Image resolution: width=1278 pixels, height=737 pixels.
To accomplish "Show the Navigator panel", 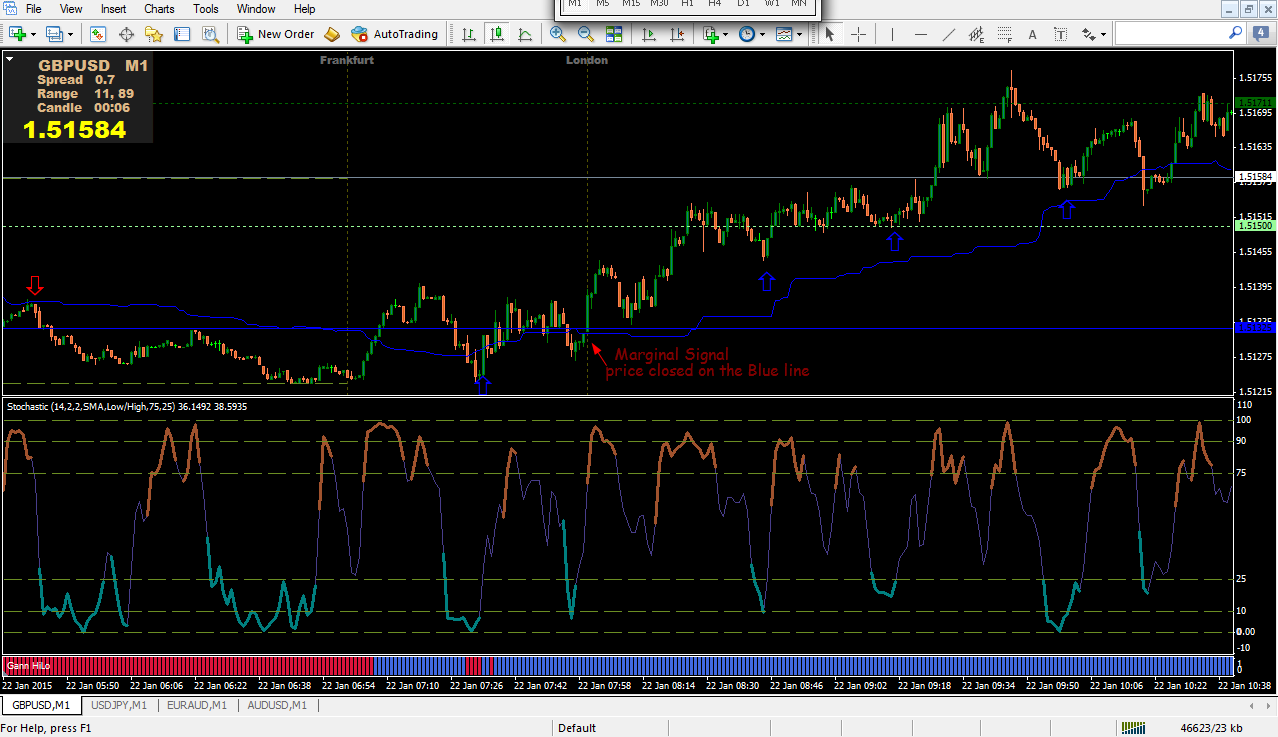I will (x=154, y=34).
